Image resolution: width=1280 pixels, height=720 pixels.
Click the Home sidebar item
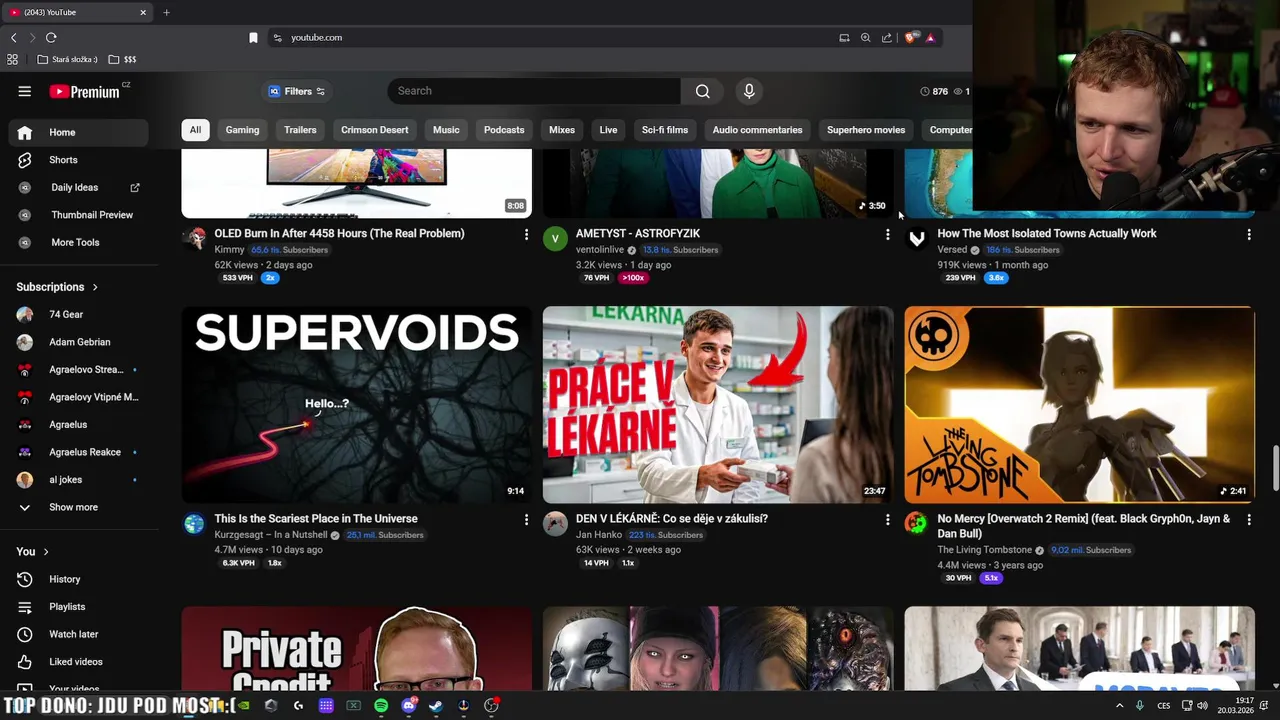pyautogui.click(x=80, y=132)
